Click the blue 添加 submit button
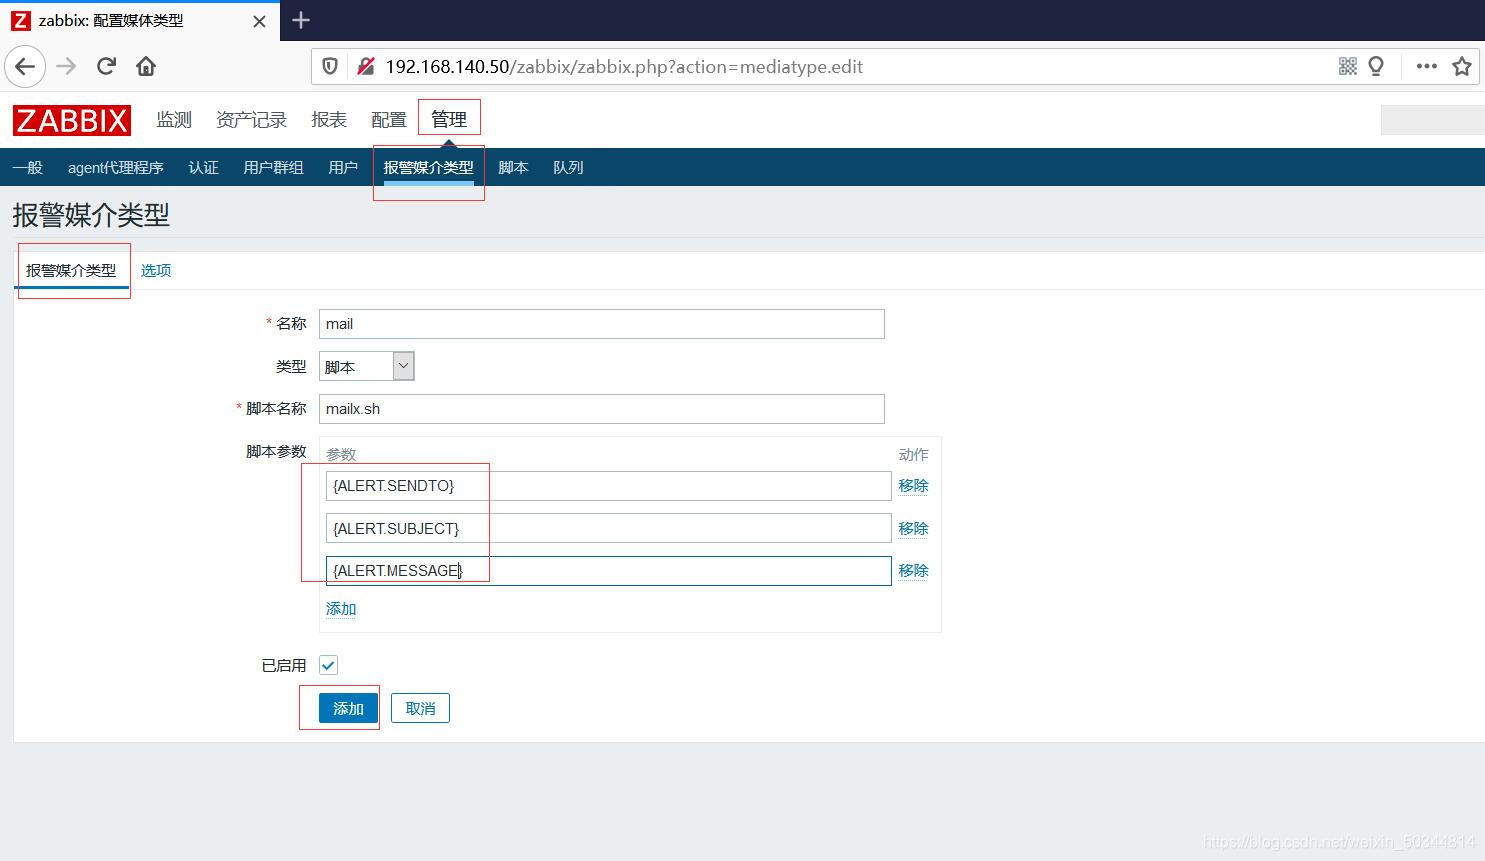This screenshot has height=861, width=1485. click(x=348, y=708)
